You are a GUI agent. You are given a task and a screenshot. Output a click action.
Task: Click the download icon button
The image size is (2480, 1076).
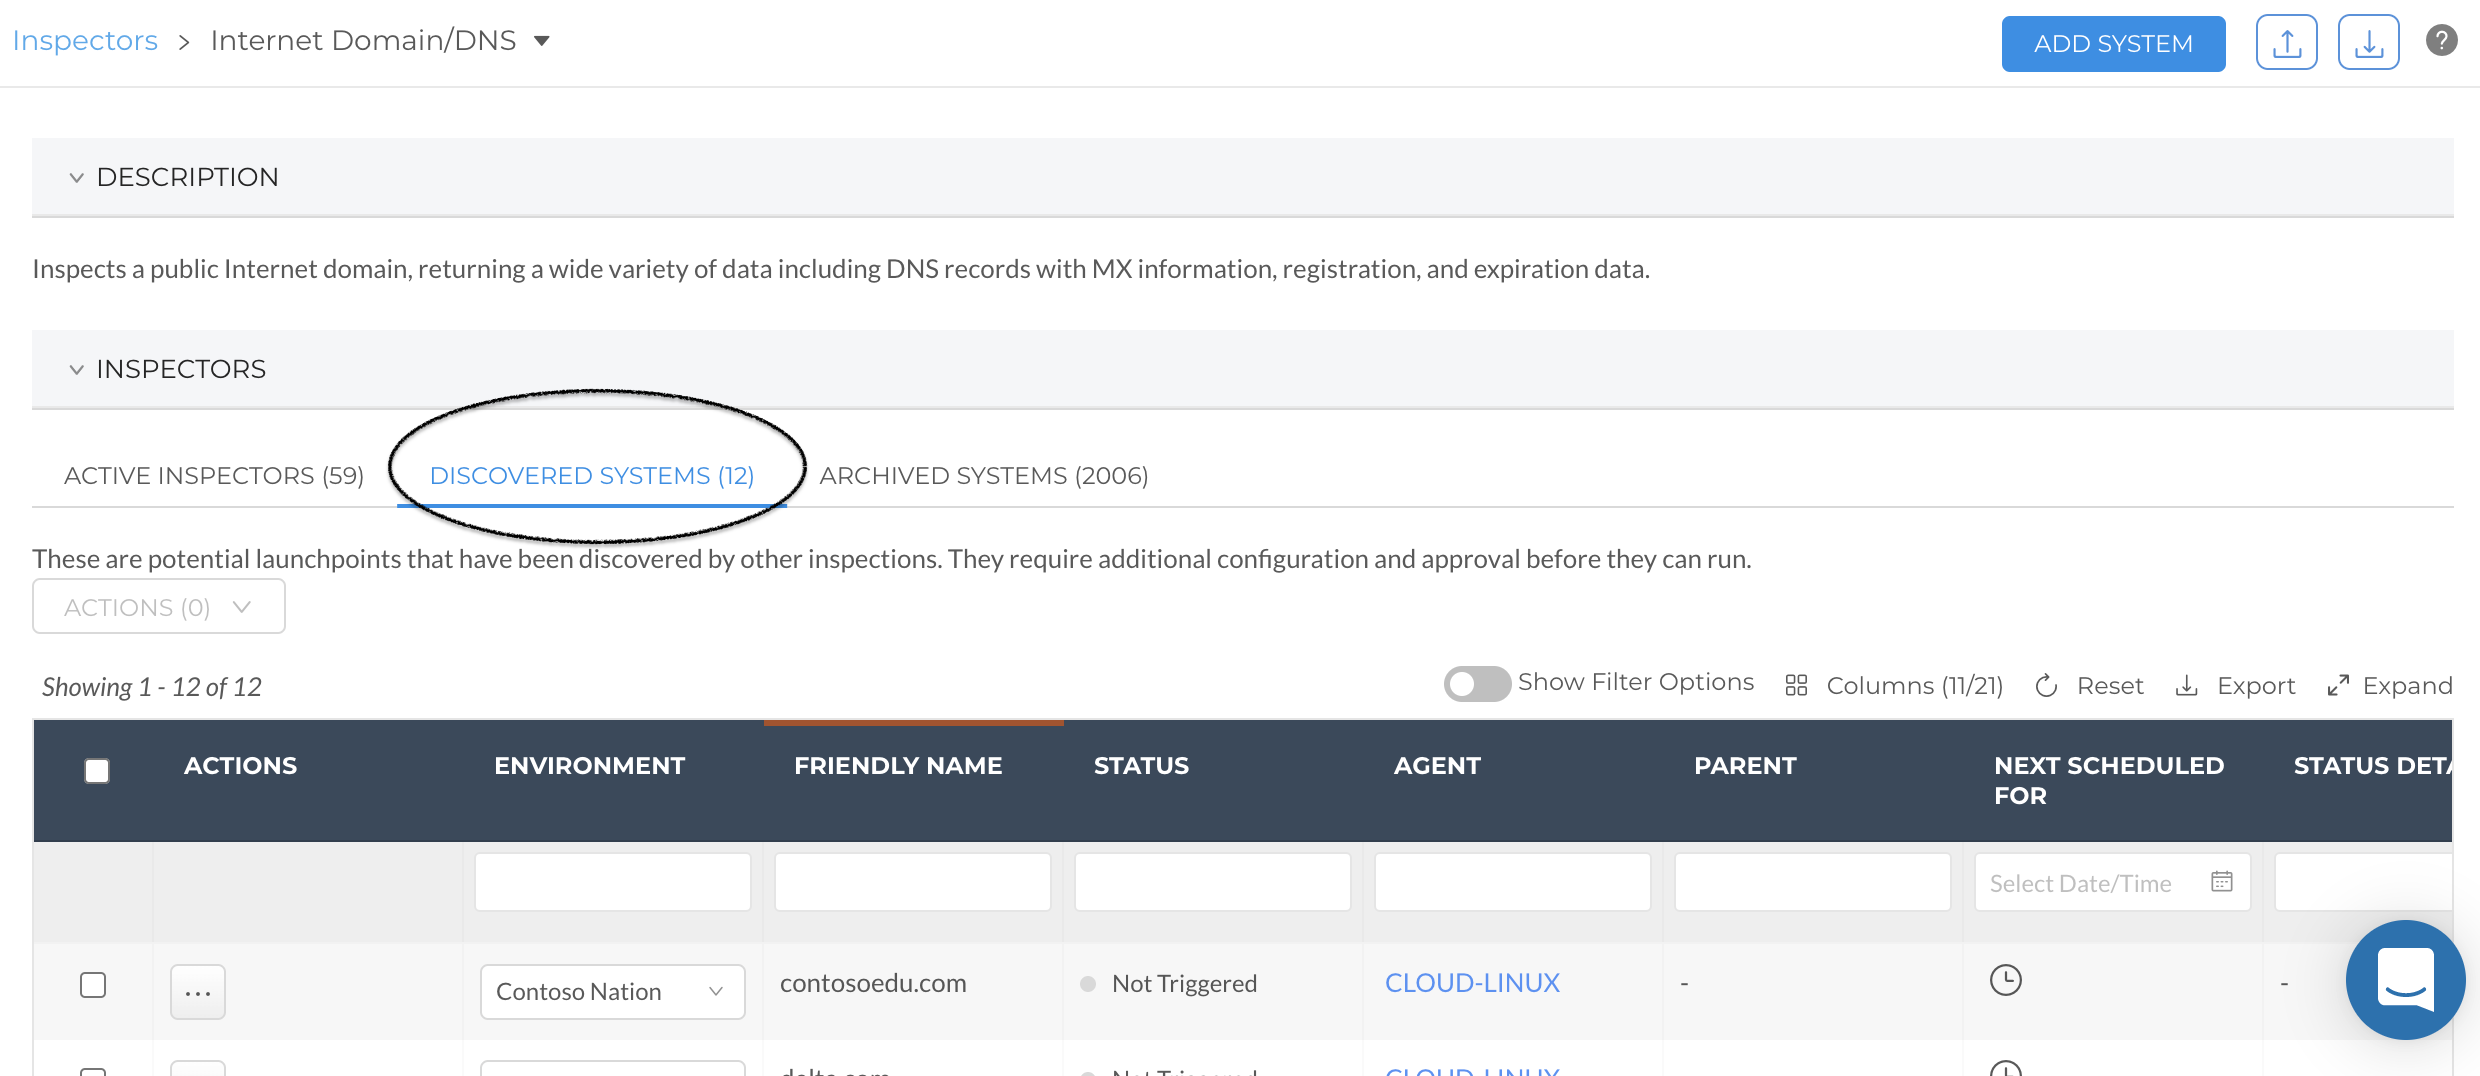tap(2368, 43)
